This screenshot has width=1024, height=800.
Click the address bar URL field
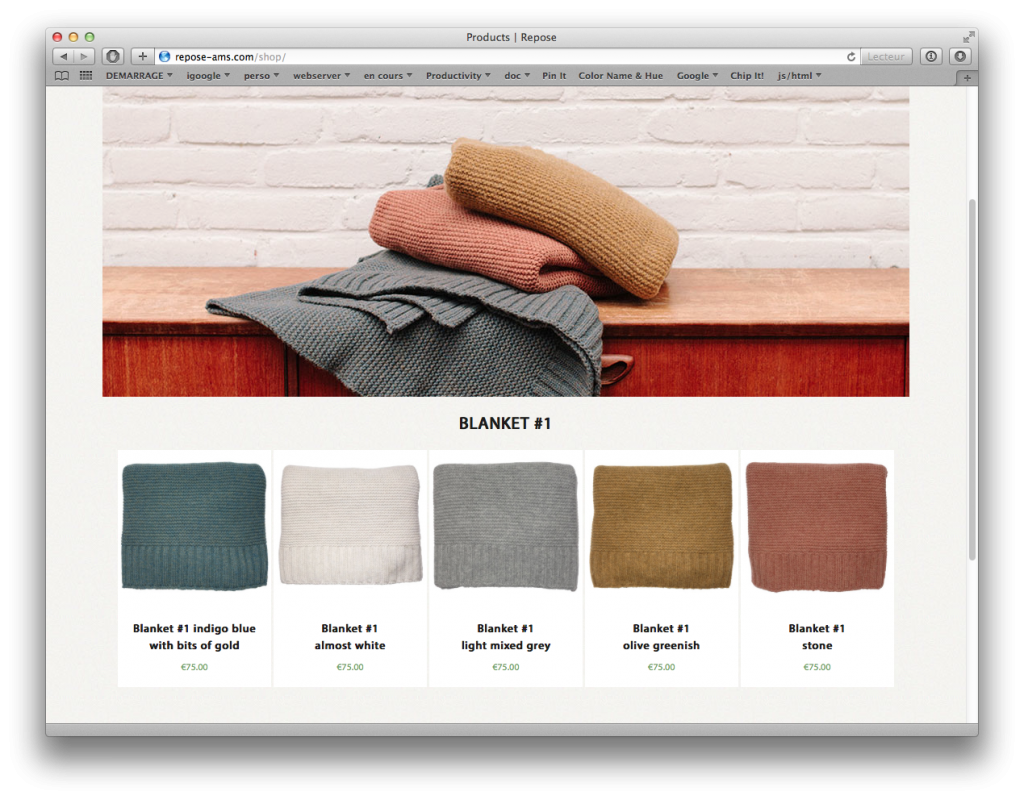tap(500, 57)
